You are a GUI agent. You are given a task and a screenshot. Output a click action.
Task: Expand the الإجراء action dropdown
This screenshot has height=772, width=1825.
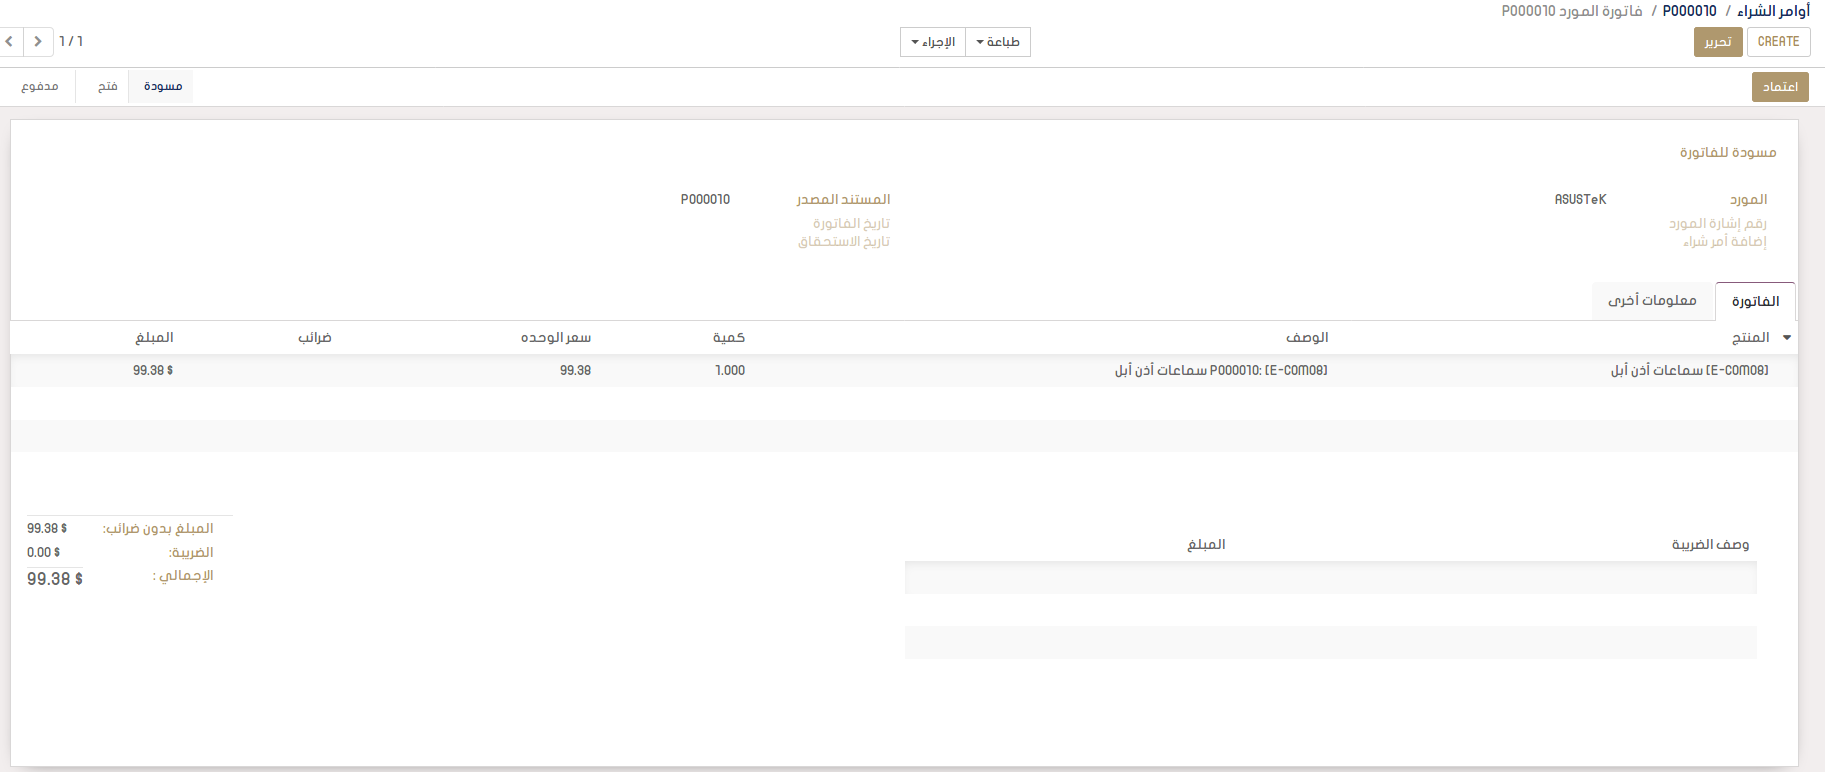[x=933, y=42]
